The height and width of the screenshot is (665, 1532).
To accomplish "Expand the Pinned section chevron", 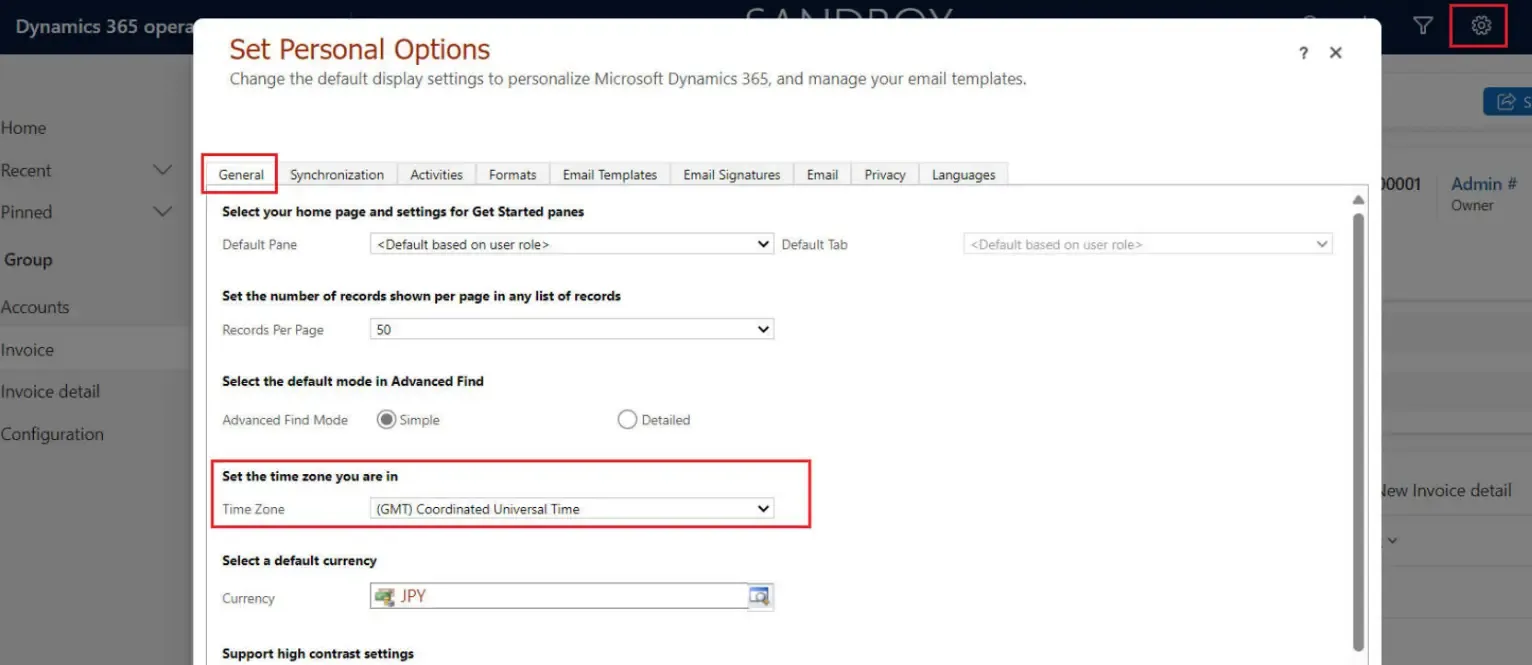I will tap(162, 212).
